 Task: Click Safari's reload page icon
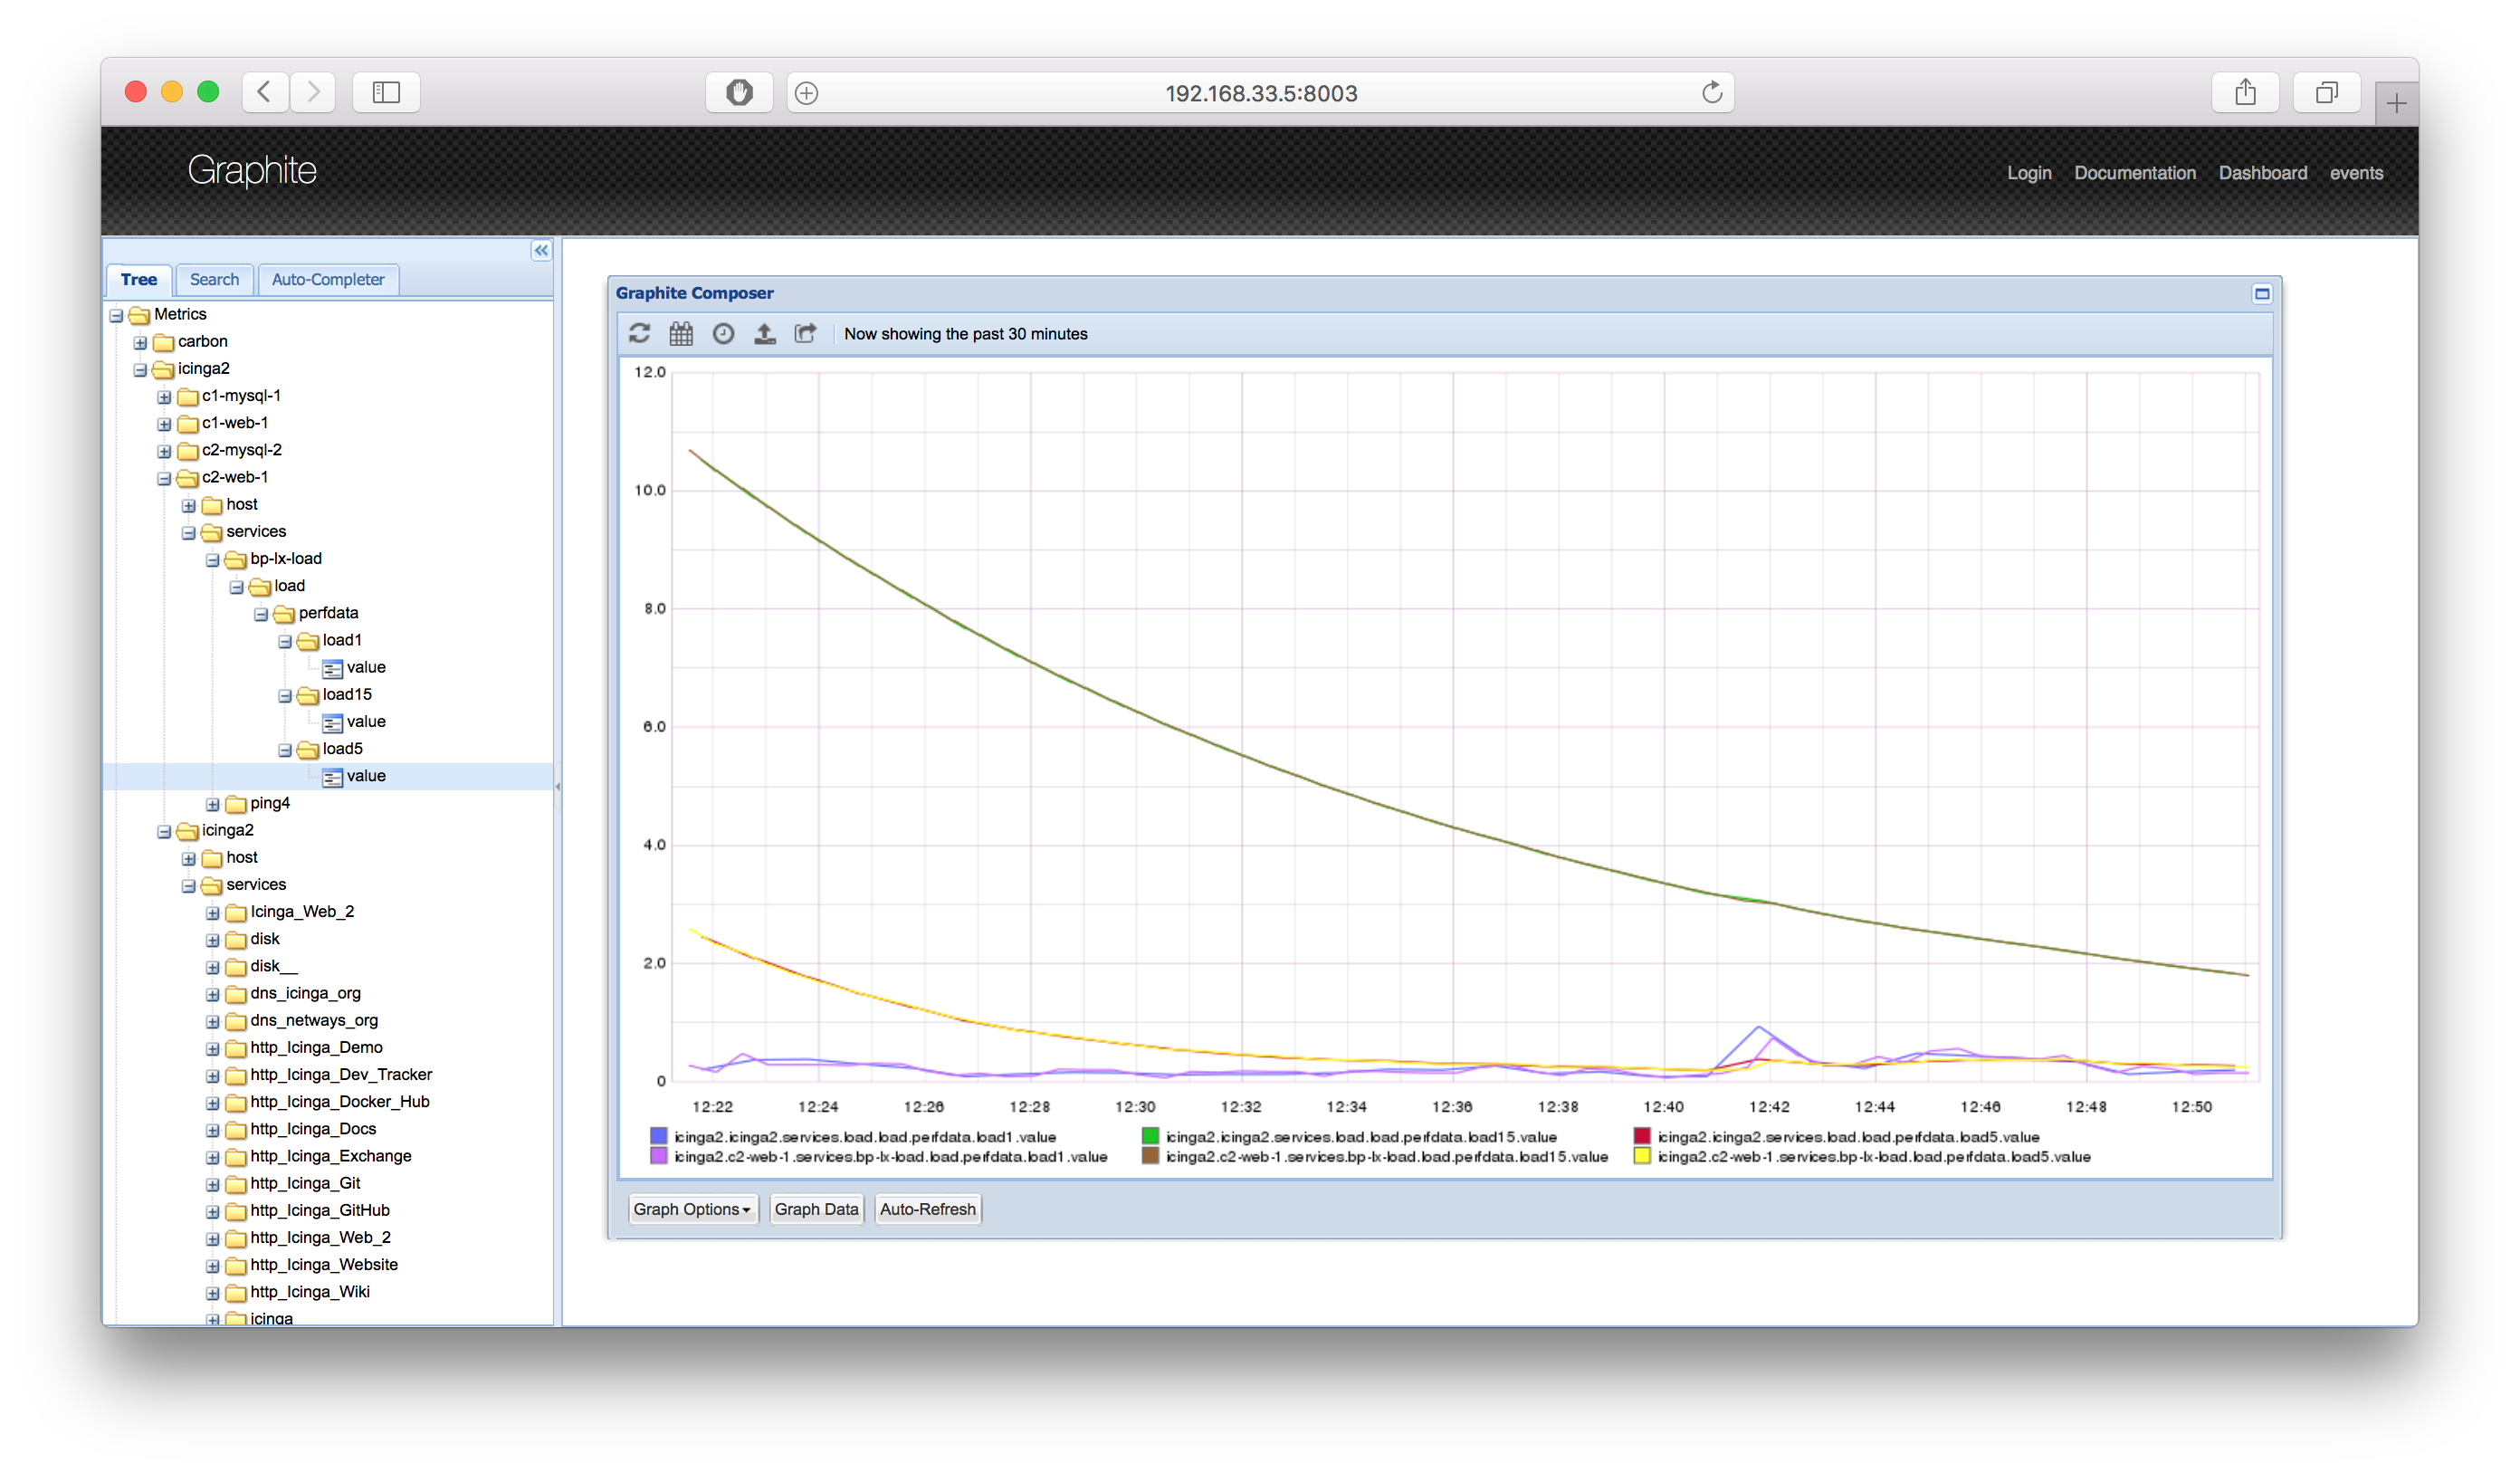pos(1712,93)
